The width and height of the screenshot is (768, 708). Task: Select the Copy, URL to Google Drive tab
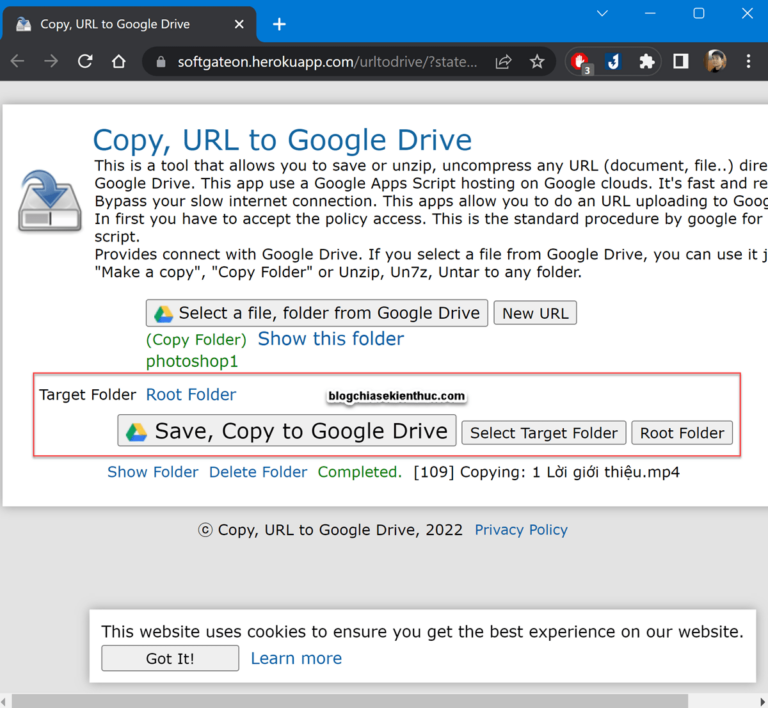[129, 24]
